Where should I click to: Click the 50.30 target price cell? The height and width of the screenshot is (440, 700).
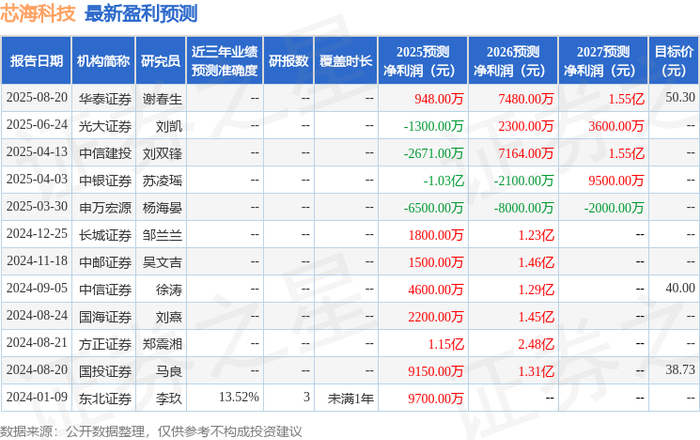[x=680, y=97]
